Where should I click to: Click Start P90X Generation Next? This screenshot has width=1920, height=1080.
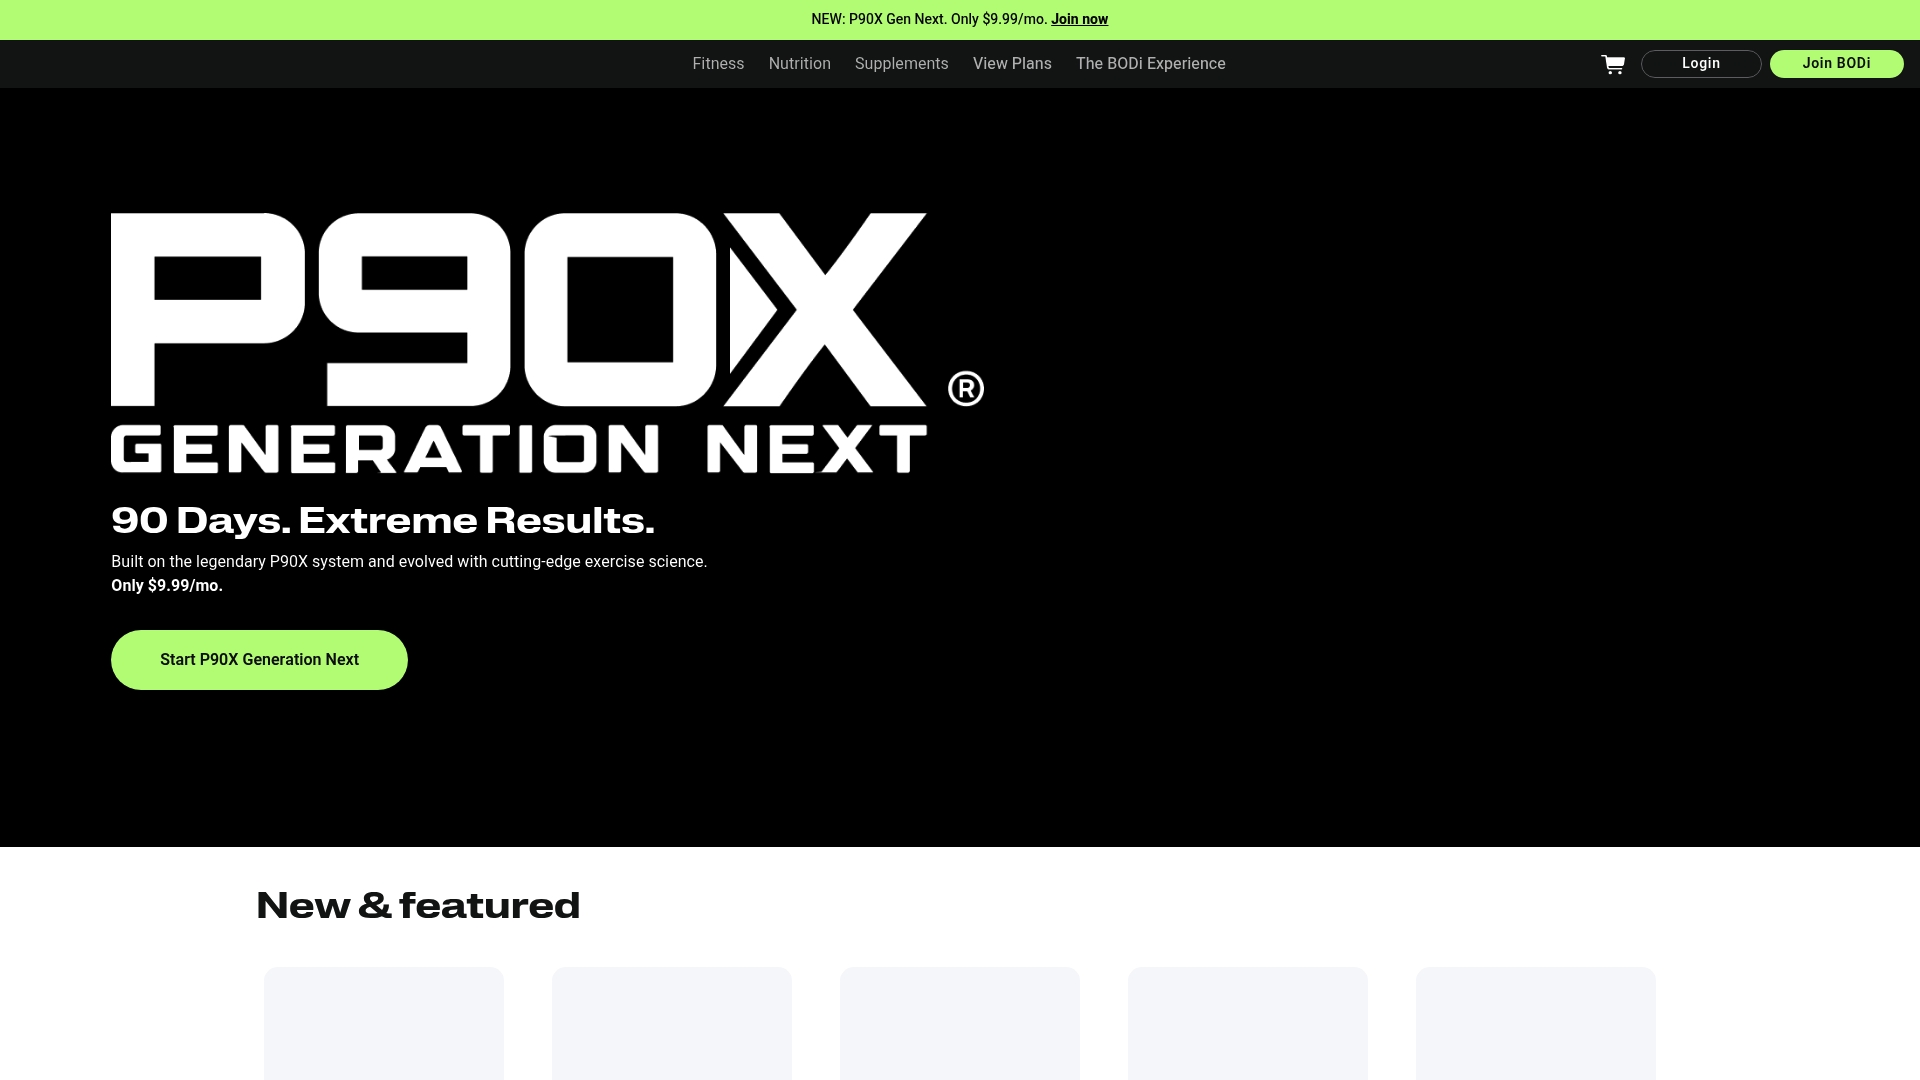259,659
